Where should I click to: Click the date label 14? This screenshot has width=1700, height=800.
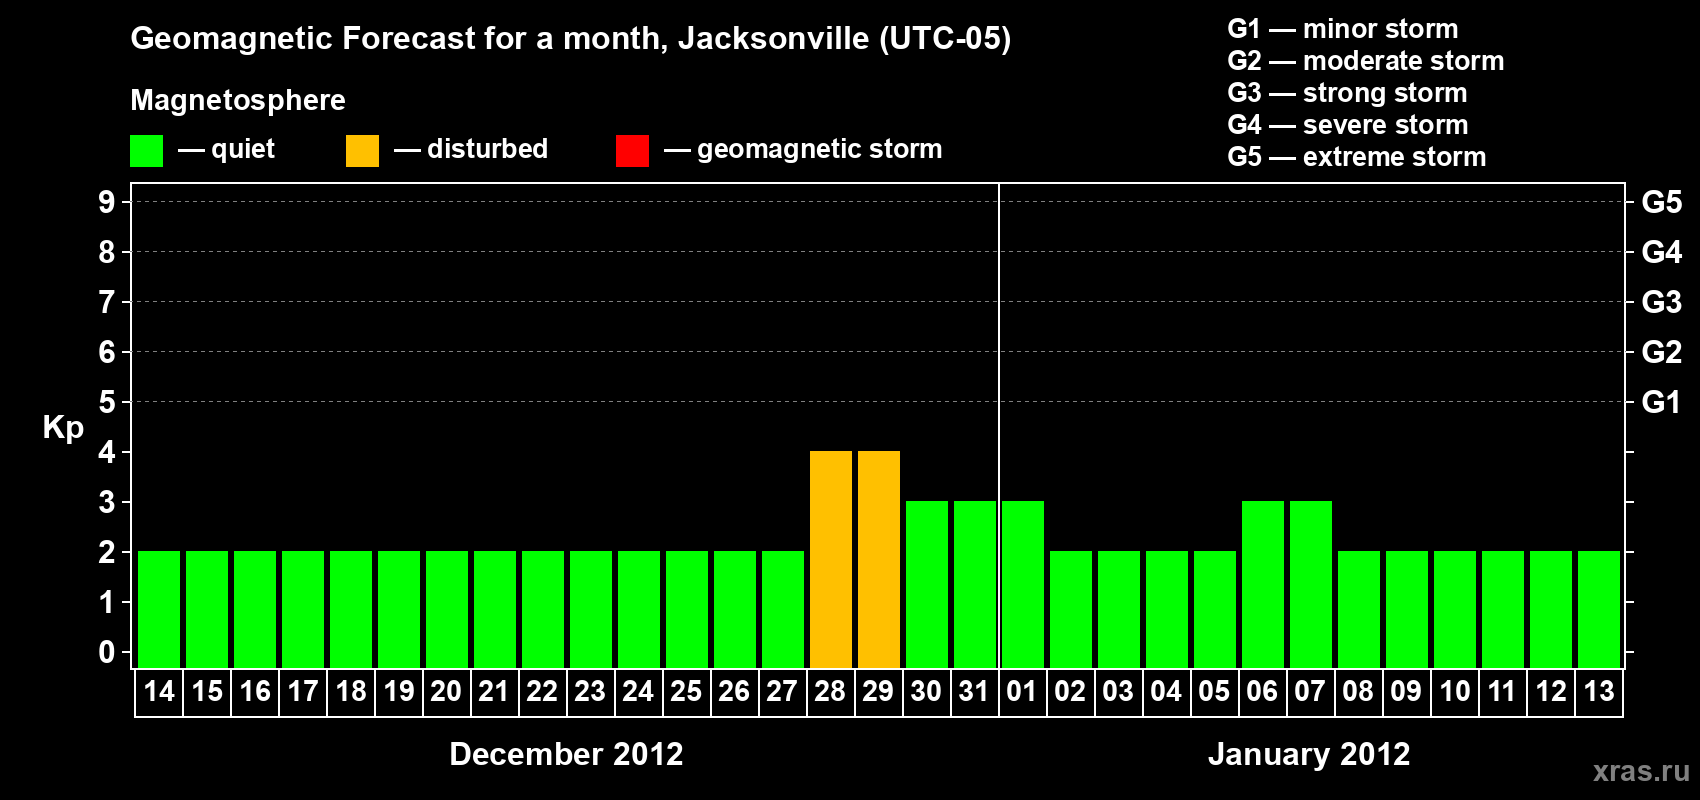[159, 691]
